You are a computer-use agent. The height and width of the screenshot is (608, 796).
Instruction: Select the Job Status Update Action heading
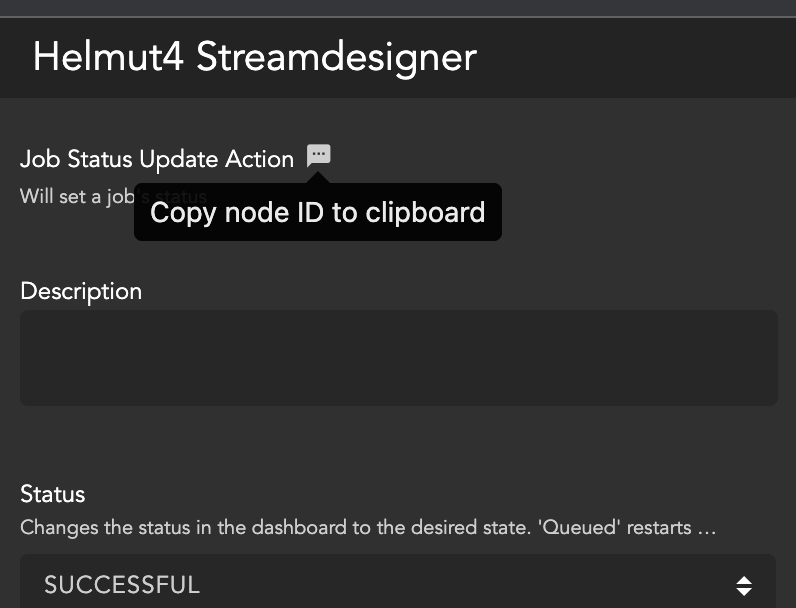point(157,159)
